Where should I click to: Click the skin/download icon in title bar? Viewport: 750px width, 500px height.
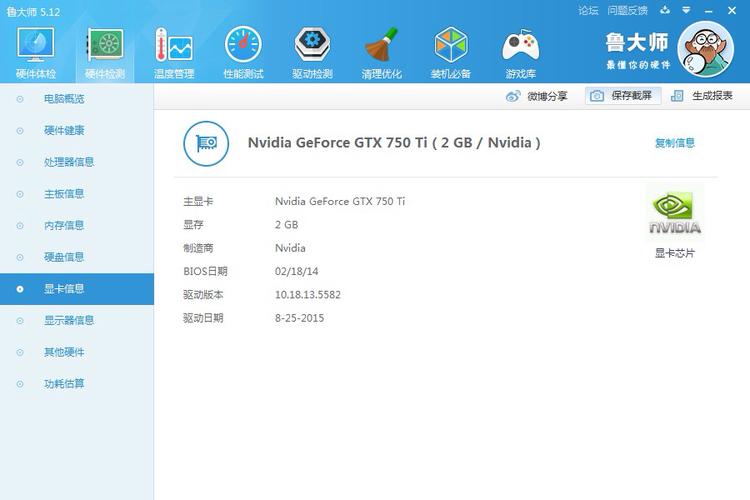[x=665, y=10]
